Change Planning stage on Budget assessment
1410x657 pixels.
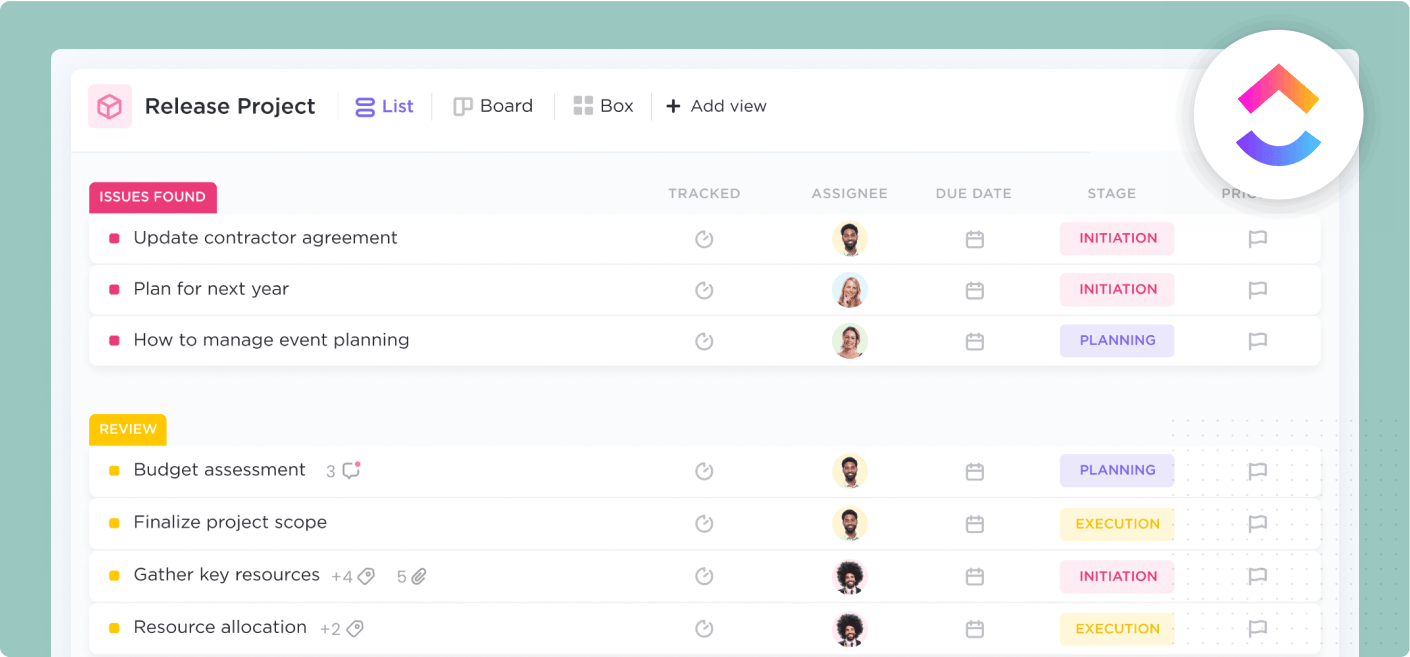point(1116,470)
